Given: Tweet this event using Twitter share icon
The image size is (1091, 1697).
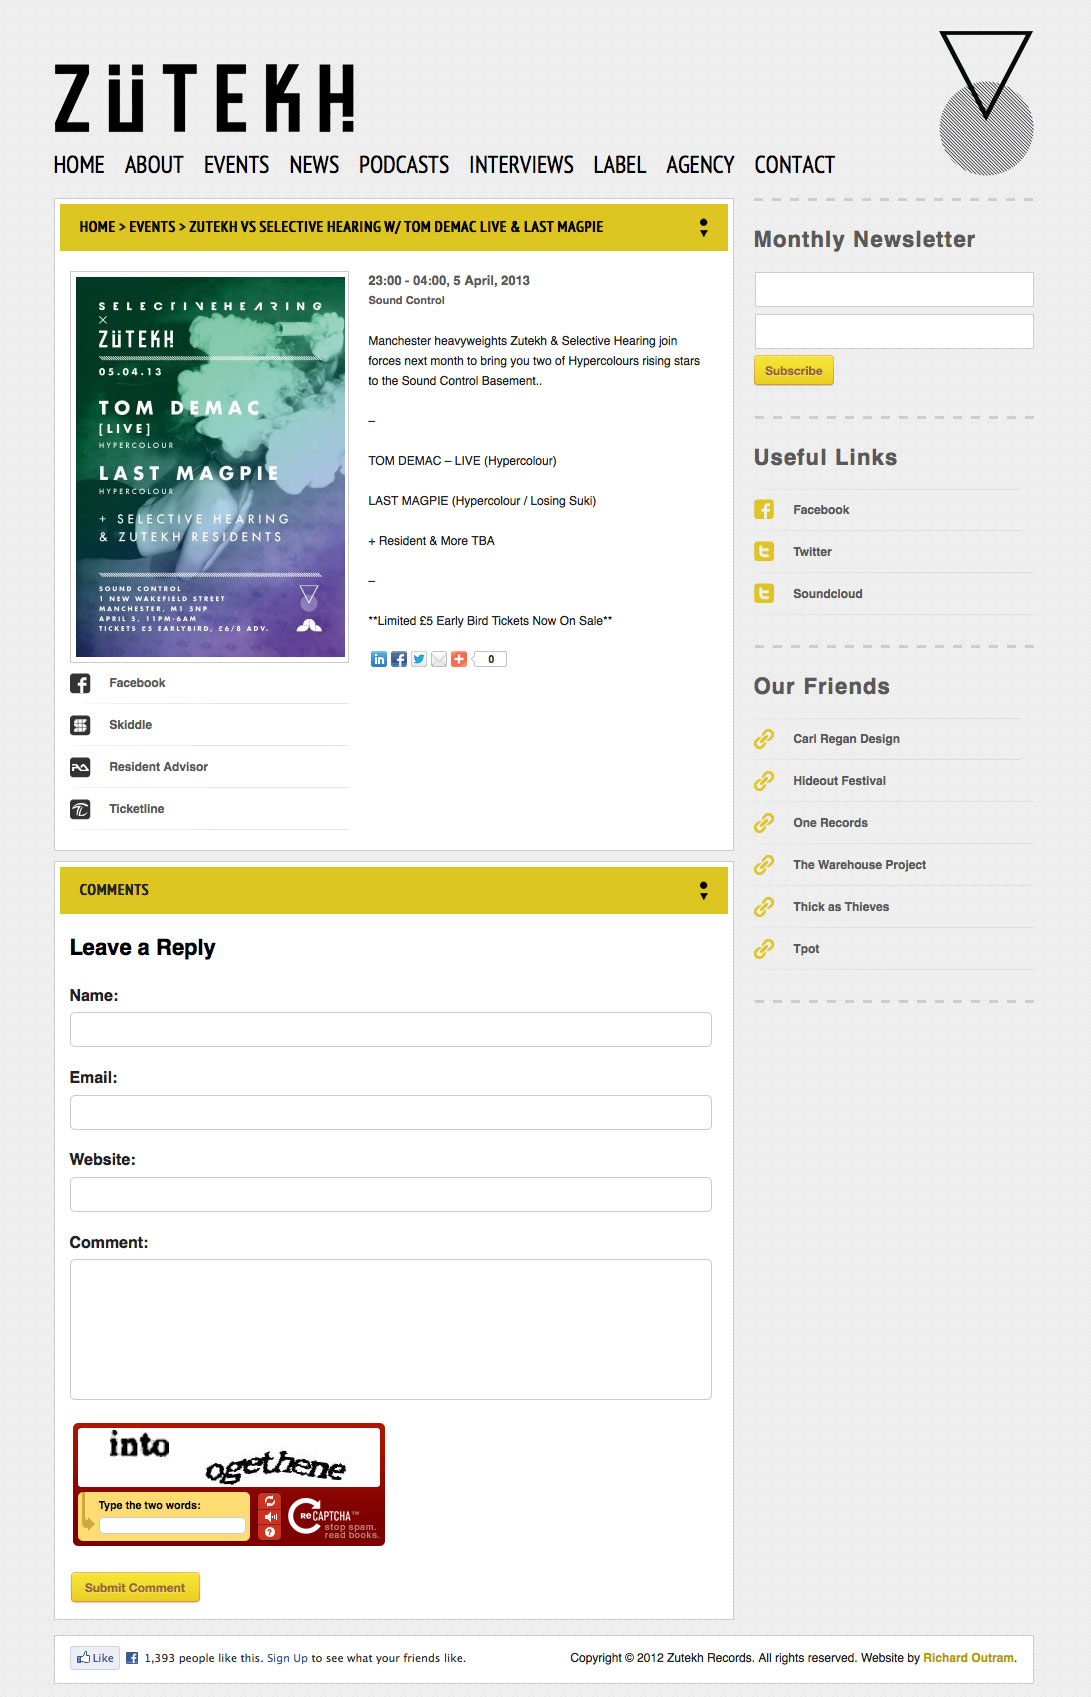Looking at the screenshot, I should (x=419, y=659).
